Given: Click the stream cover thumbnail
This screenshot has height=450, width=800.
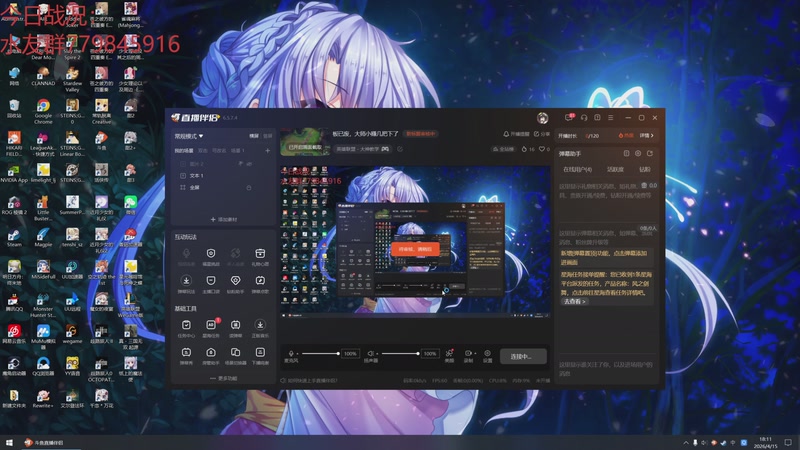Looking at the screenshot, I should pos(305,141).
